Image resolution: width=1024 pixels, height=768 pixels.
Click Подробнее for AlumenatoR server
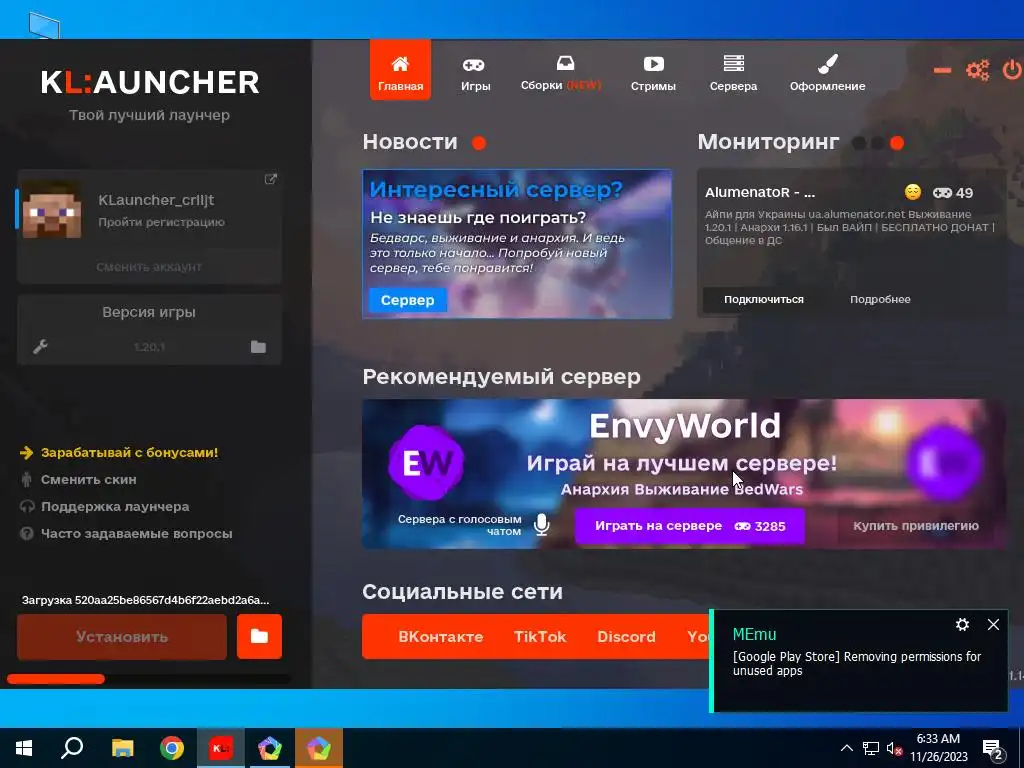880,299
